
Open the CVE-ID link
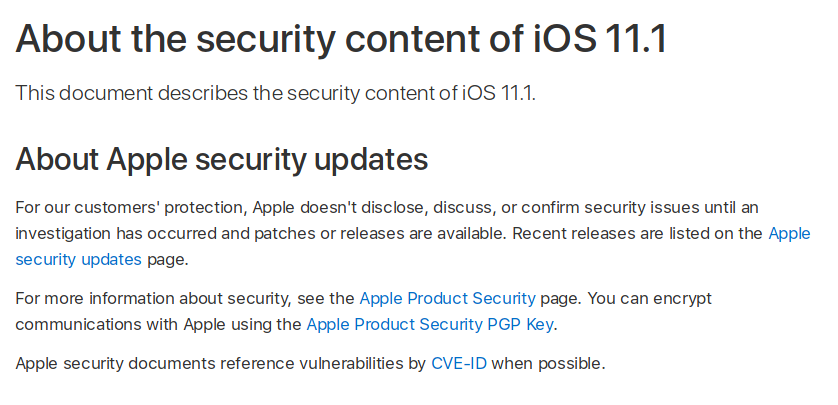tap(459, 363)
